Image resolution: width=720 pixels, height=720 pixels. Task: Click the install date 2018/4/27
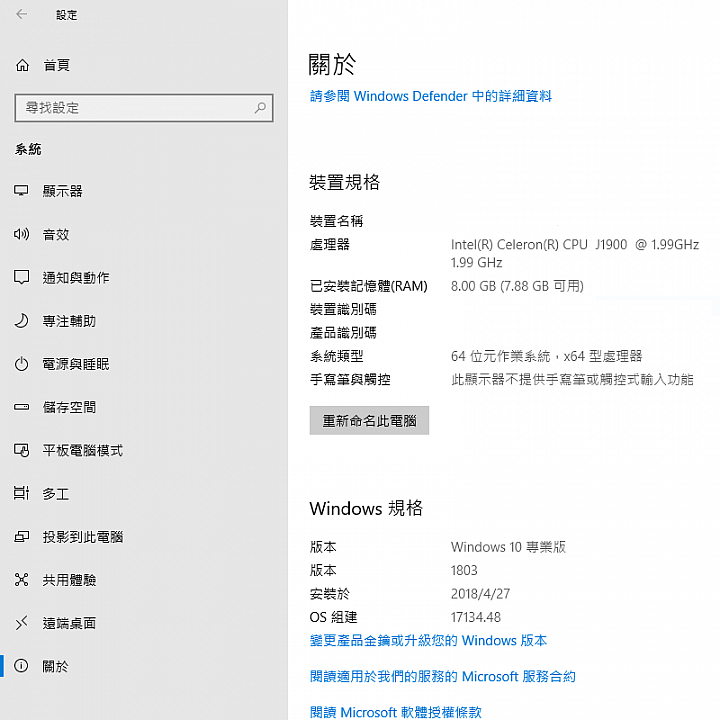pos(480,594)
